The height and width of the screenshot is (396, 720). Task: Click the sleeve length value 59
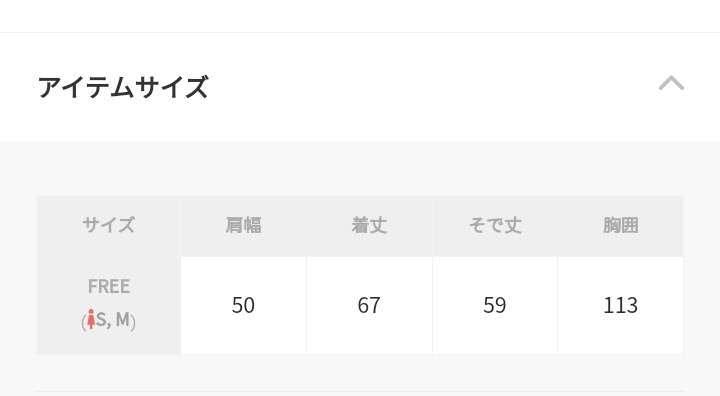click(x=495, y=305)
